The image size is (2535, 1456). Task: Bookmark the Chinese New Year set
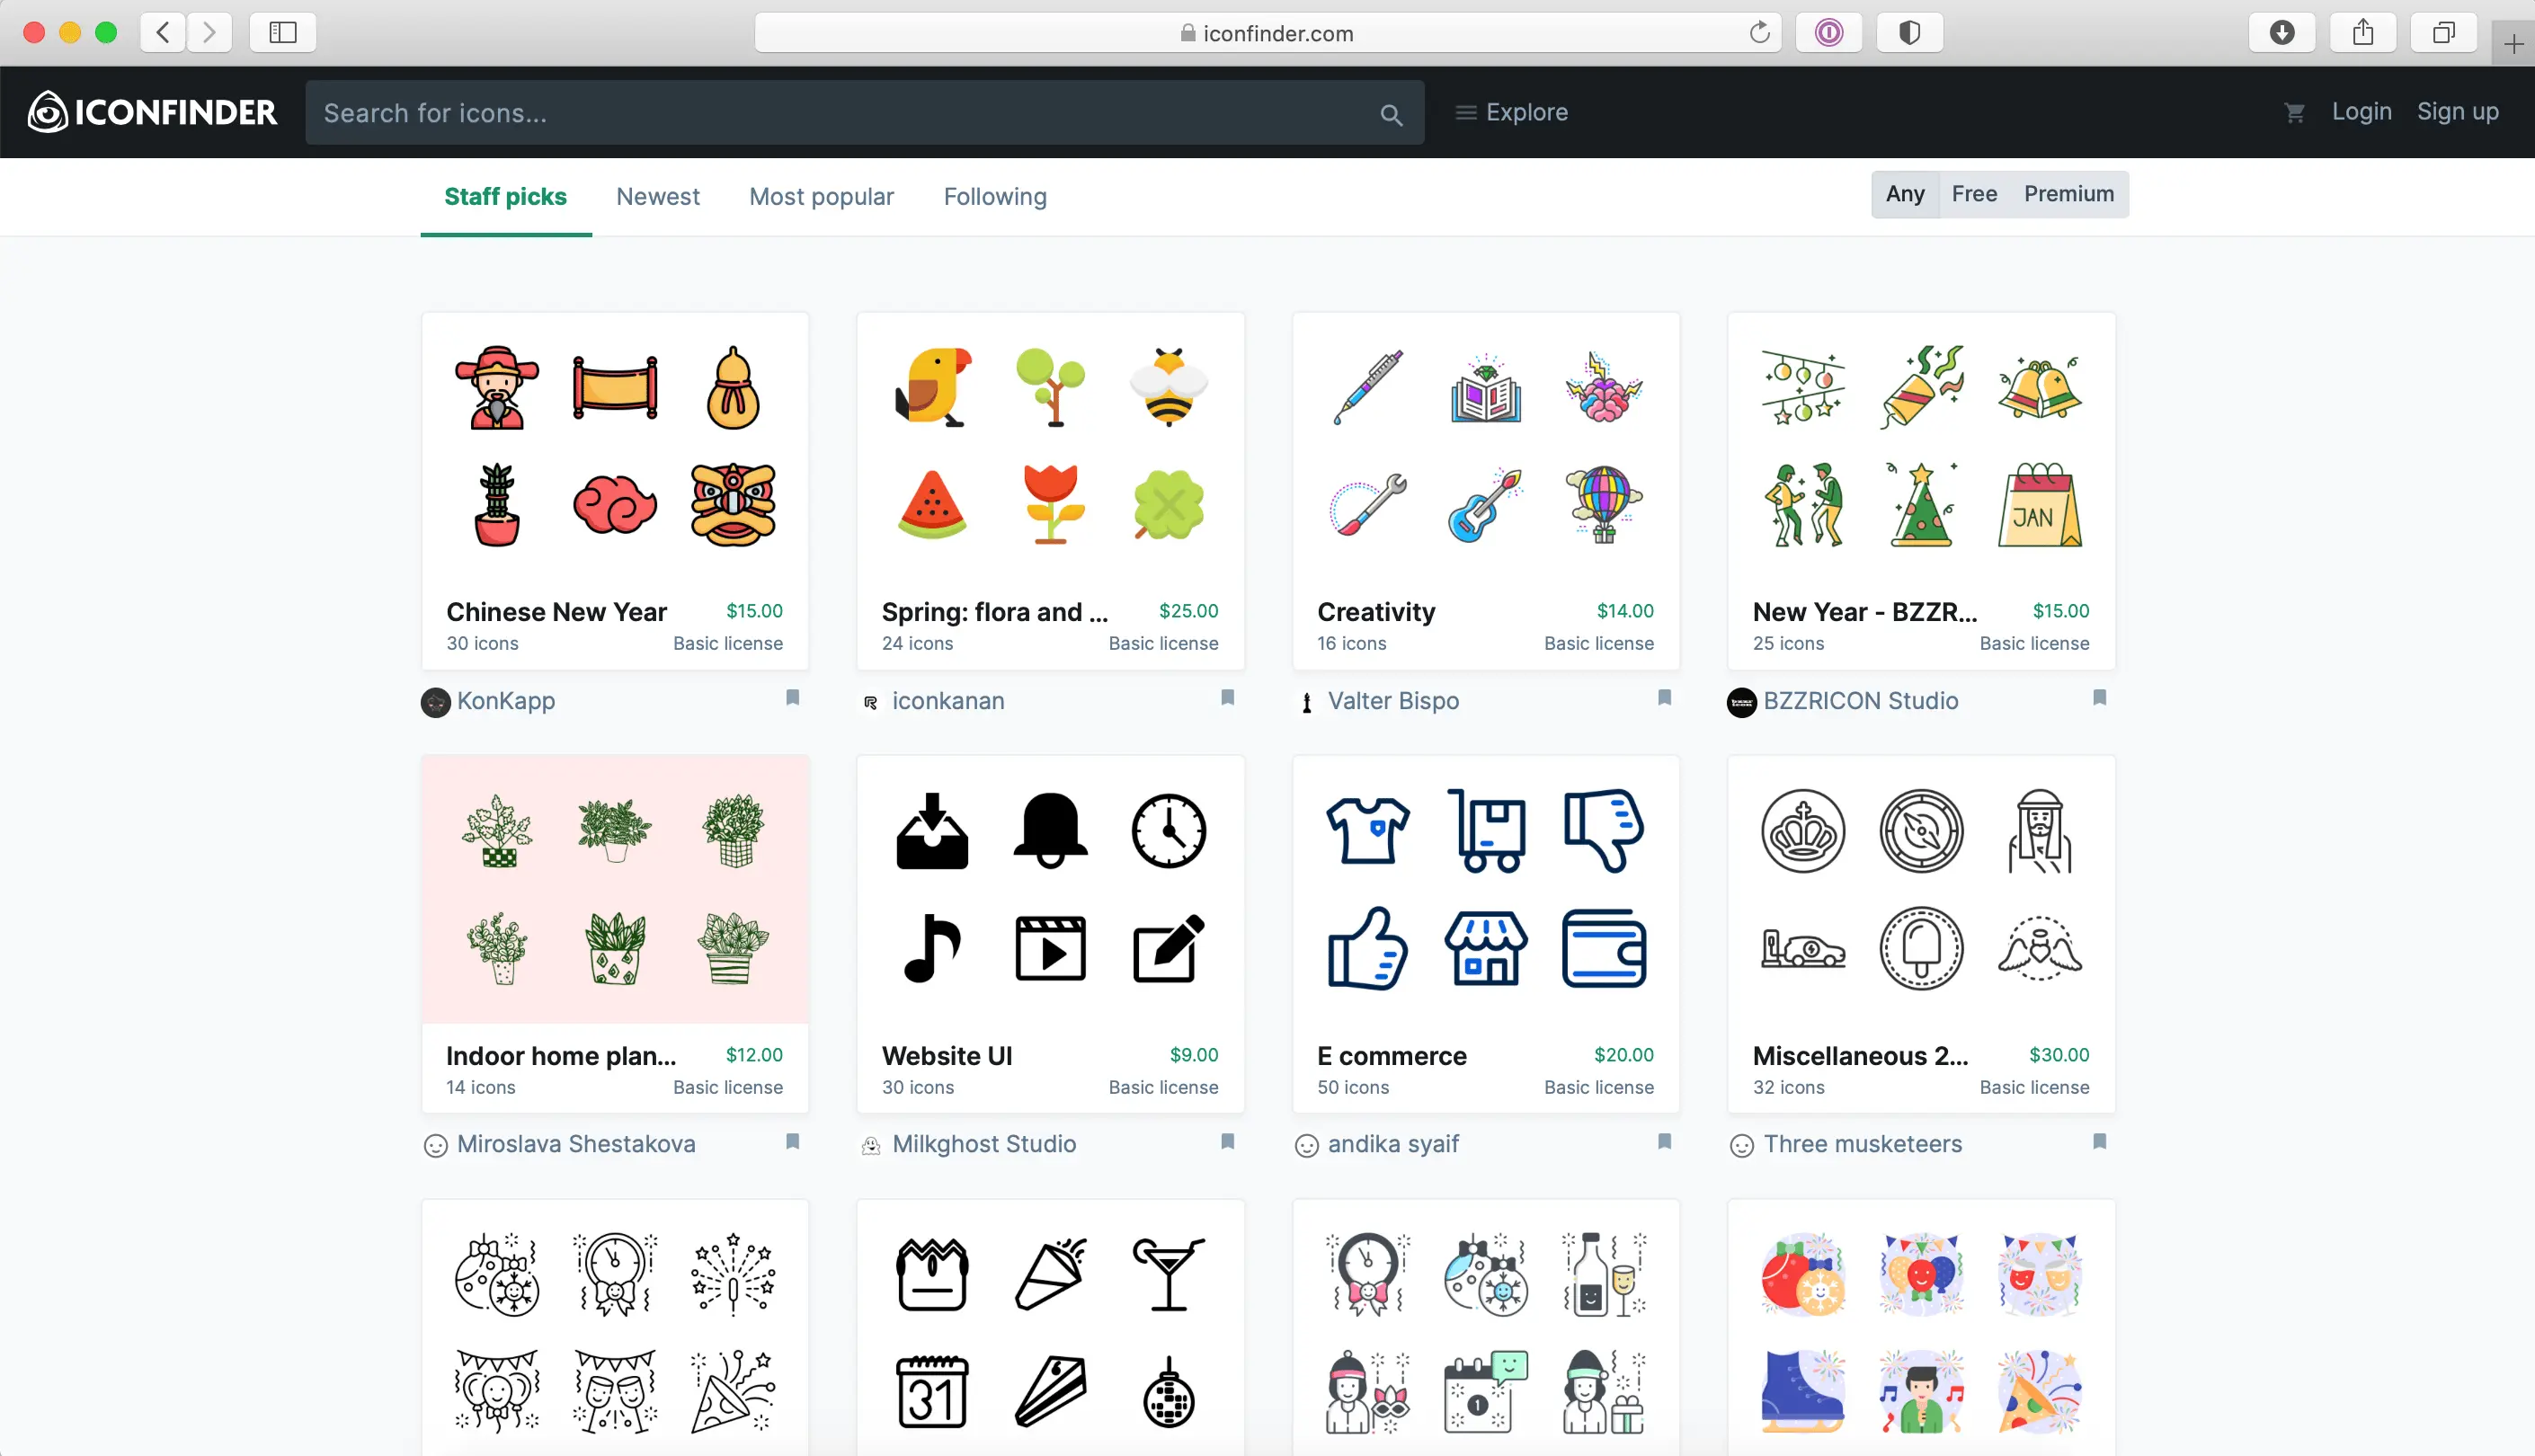click(792, 697)
